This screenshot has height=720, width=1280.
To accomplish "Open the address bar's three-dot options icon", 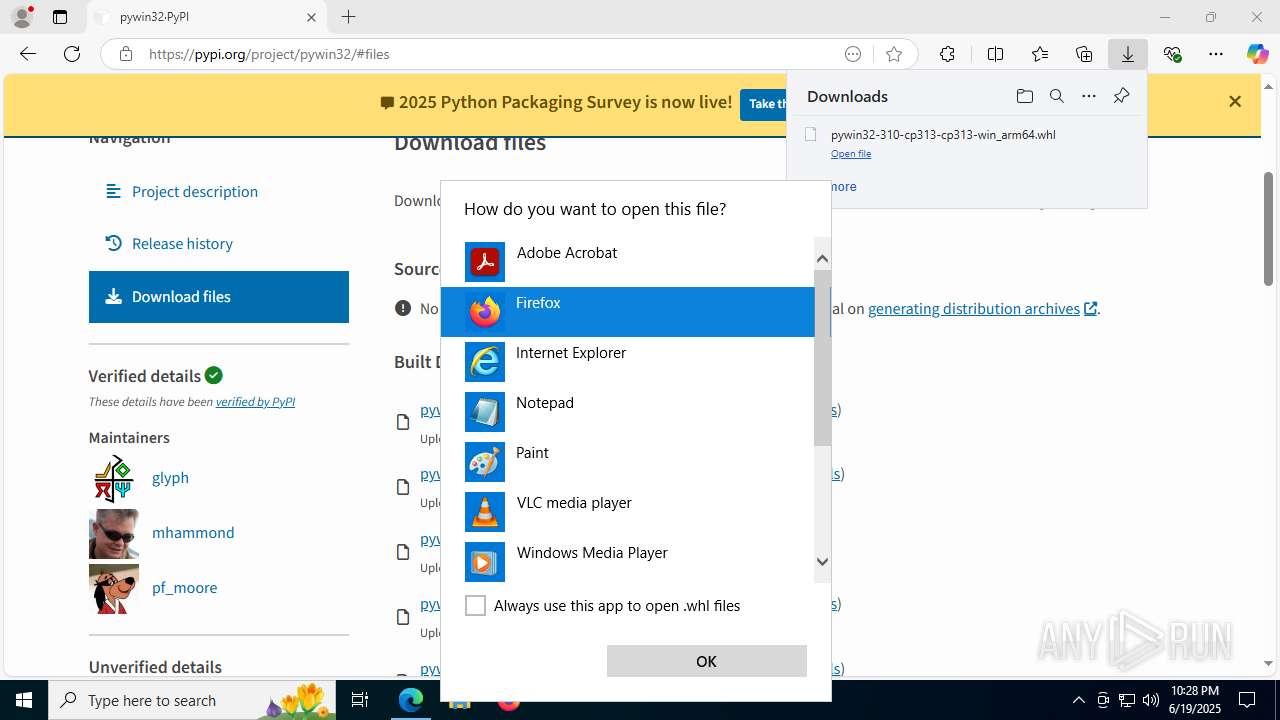I will pos(853,54).
